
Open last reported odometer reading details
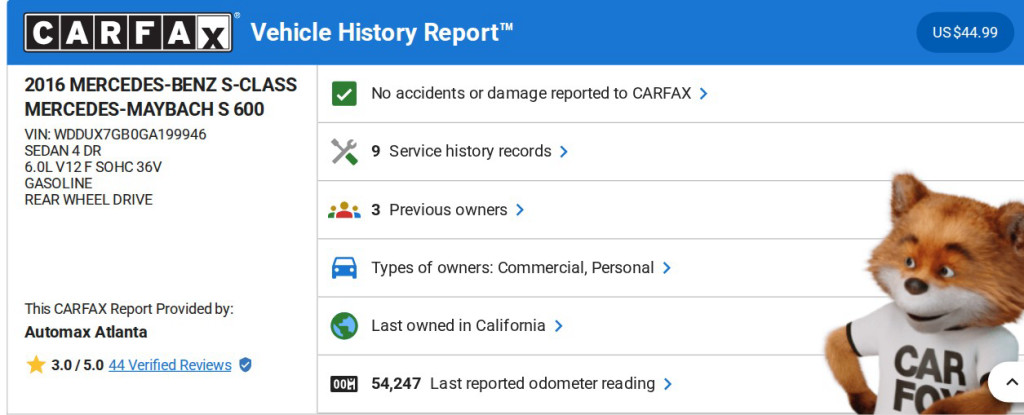pyautogui.click(x=668, y=384)
